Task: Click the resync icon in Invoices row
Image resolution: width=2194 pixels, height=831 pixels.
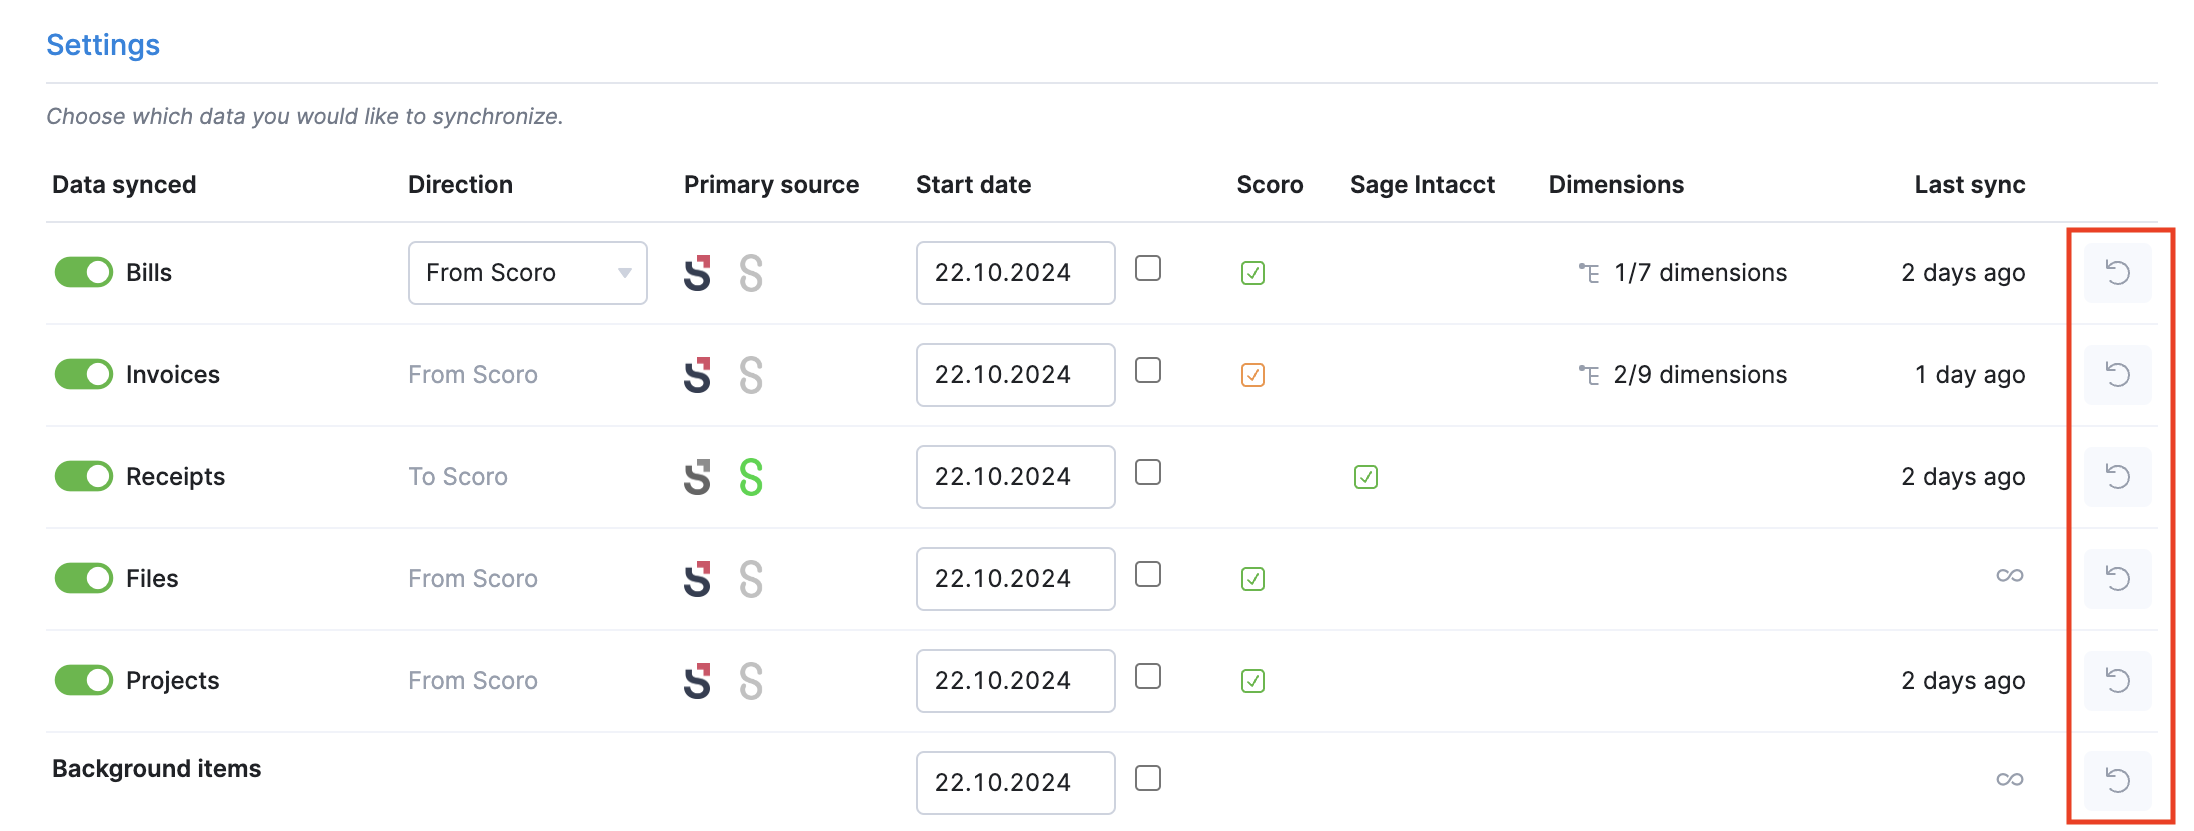Action: 2117,375
